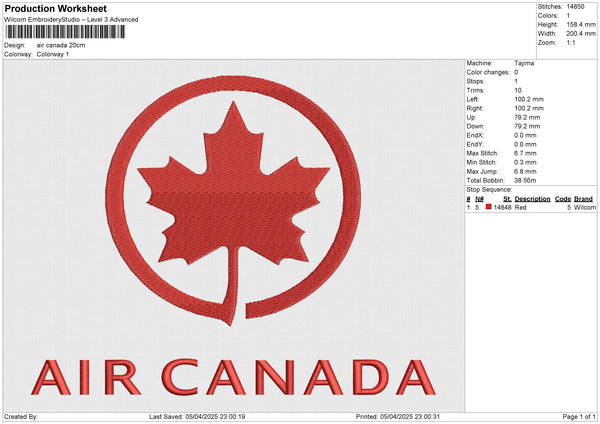Click the 'Colorway:' label
Viewport: 600px width, 424px height.
pyautogui.click(x=18, y=54)
